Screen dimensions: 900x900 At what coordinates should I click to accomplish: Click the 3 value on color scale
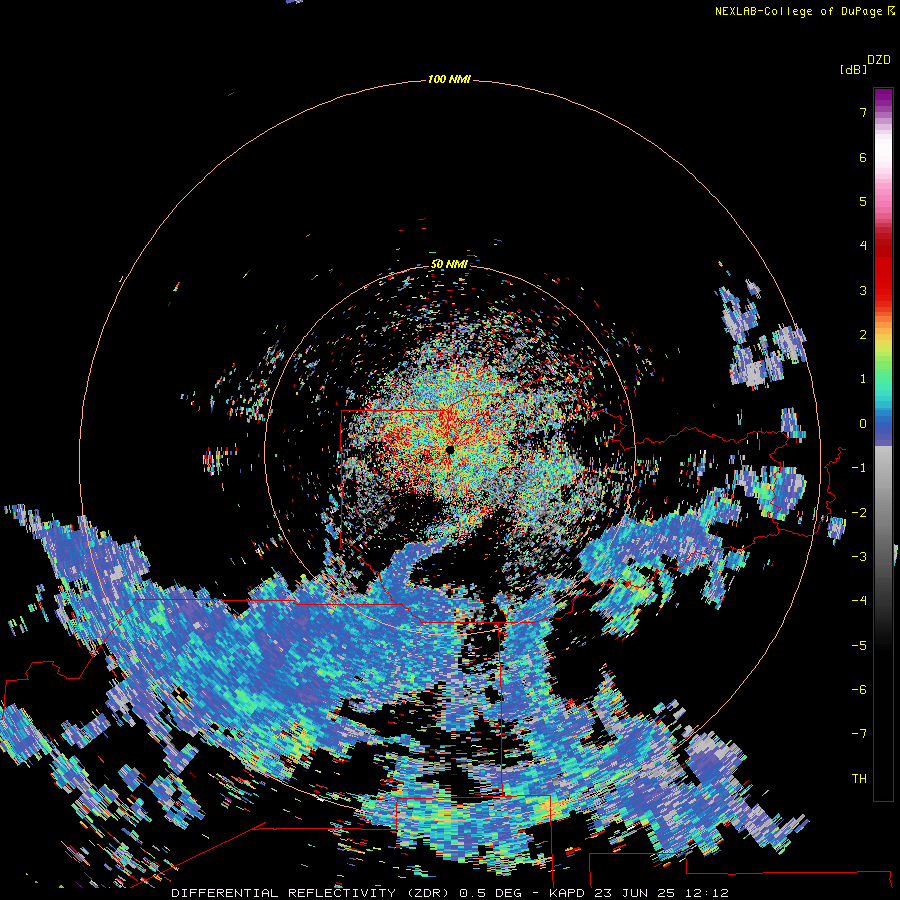pyautogui.click(x=863, y=290)
